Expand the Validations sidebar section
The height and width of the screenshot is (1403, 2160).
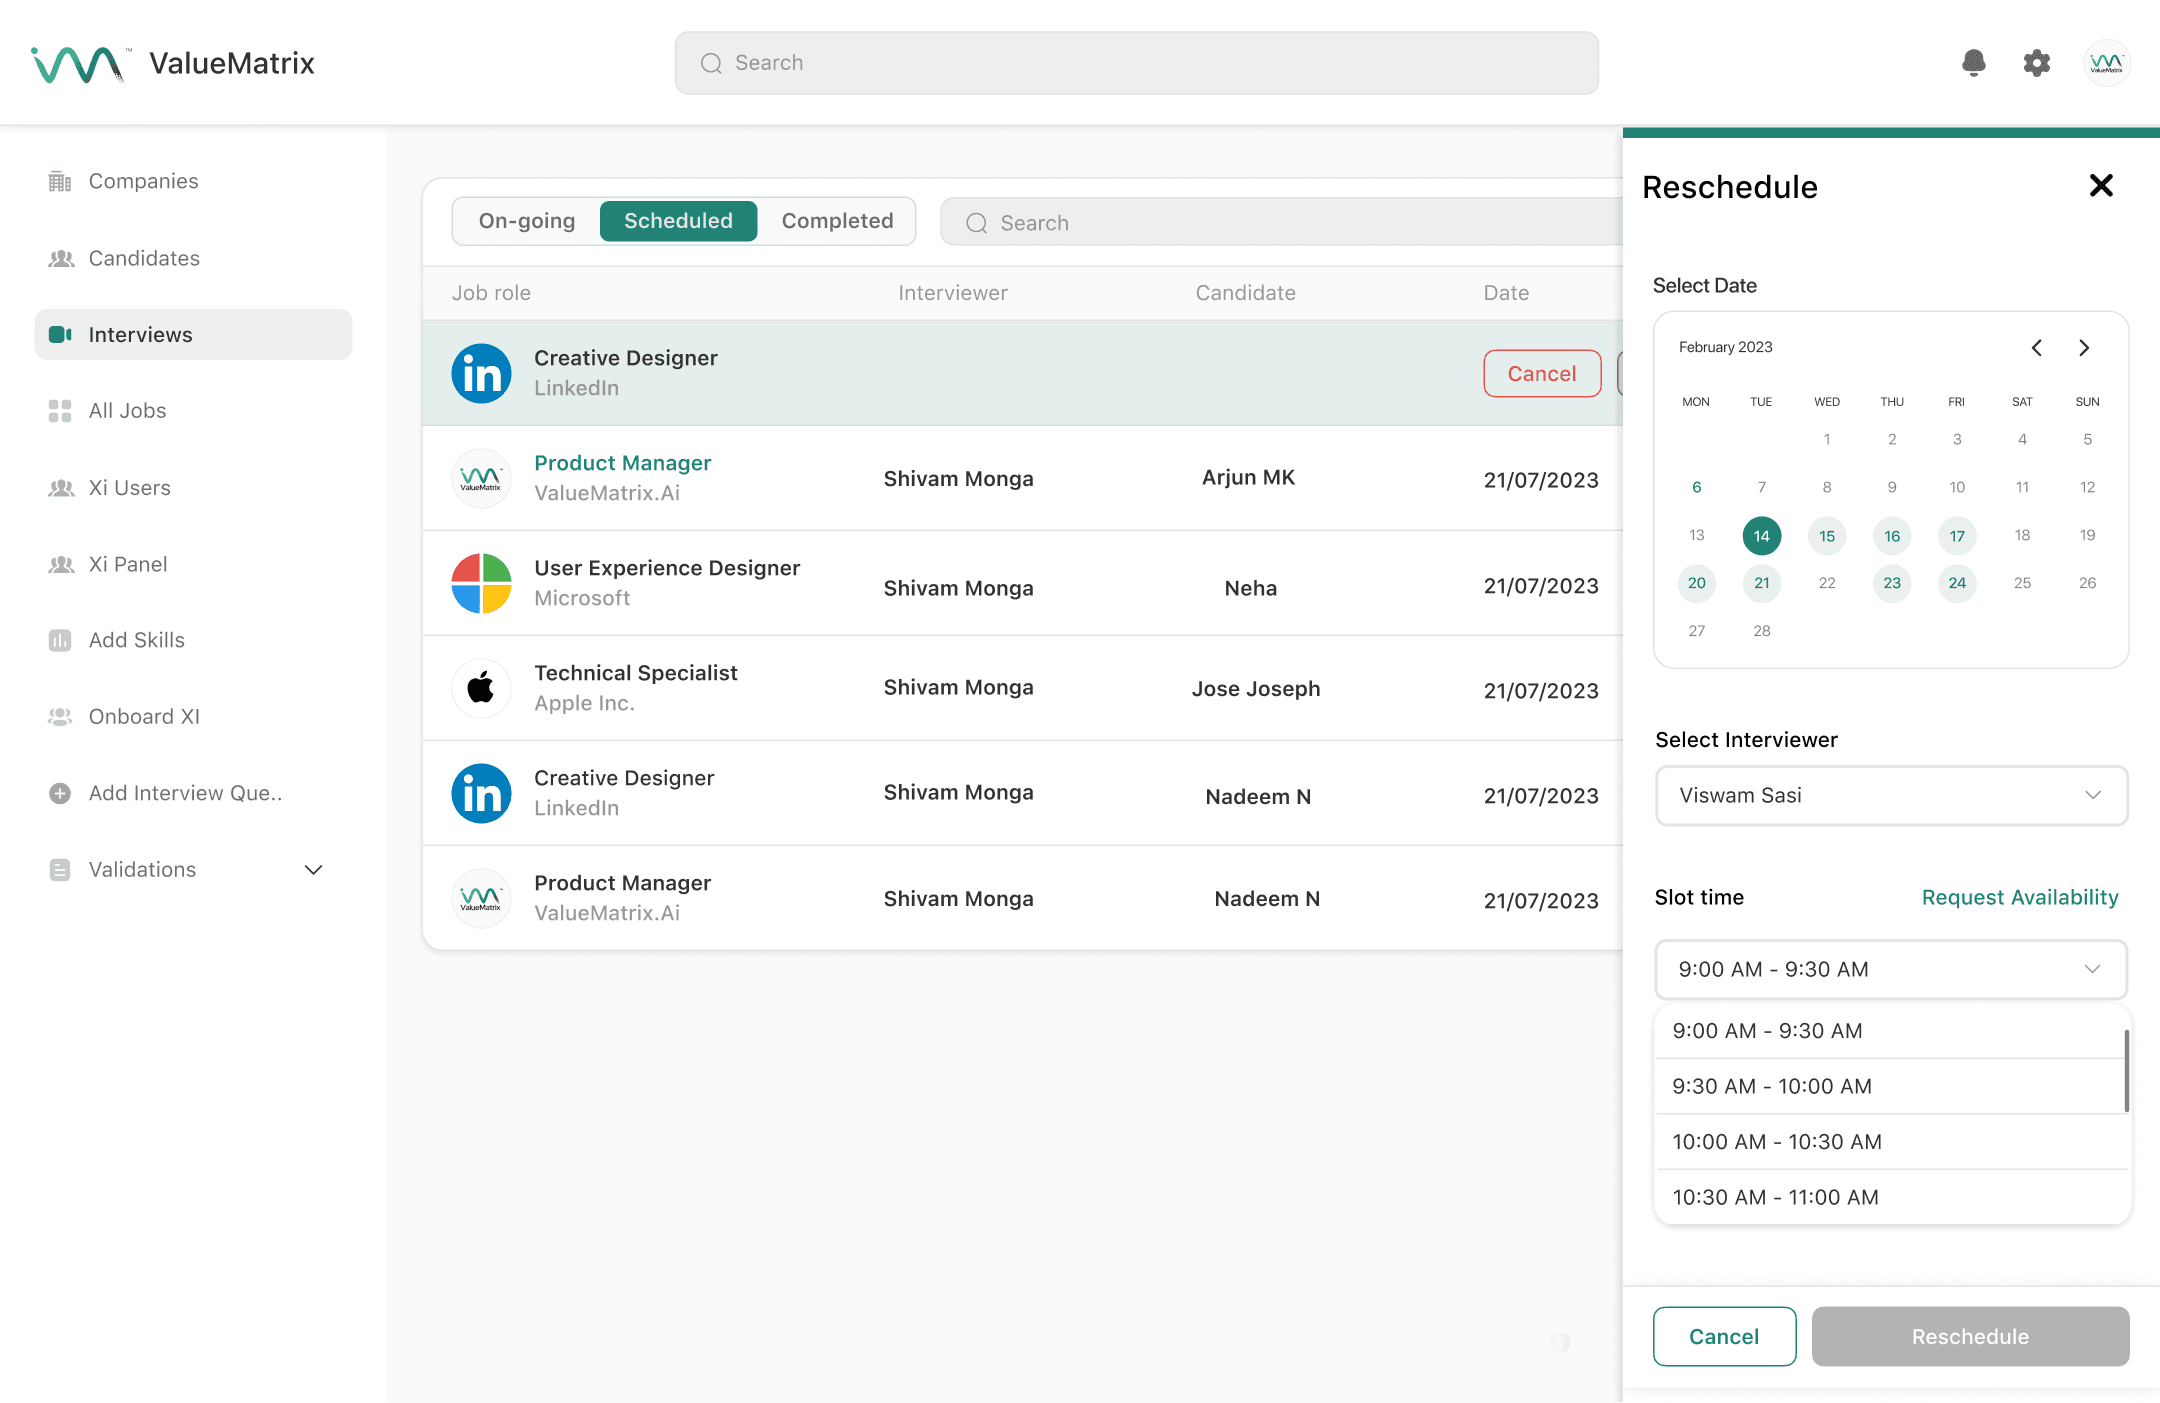pos(313,870)
